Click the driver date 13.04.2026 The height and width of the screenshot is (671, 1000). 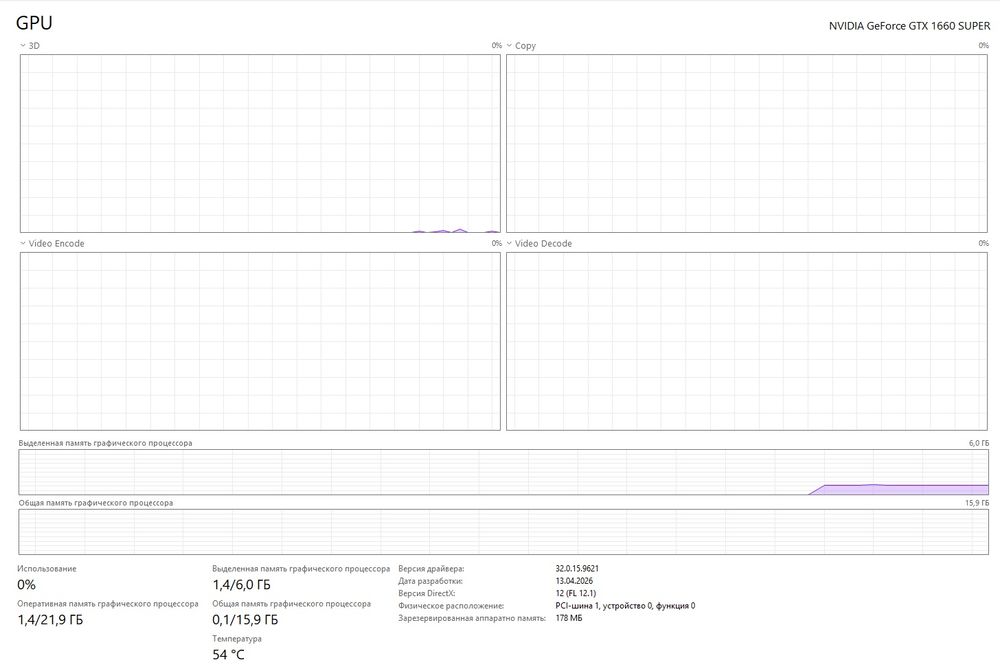click(x=574, y=581)
